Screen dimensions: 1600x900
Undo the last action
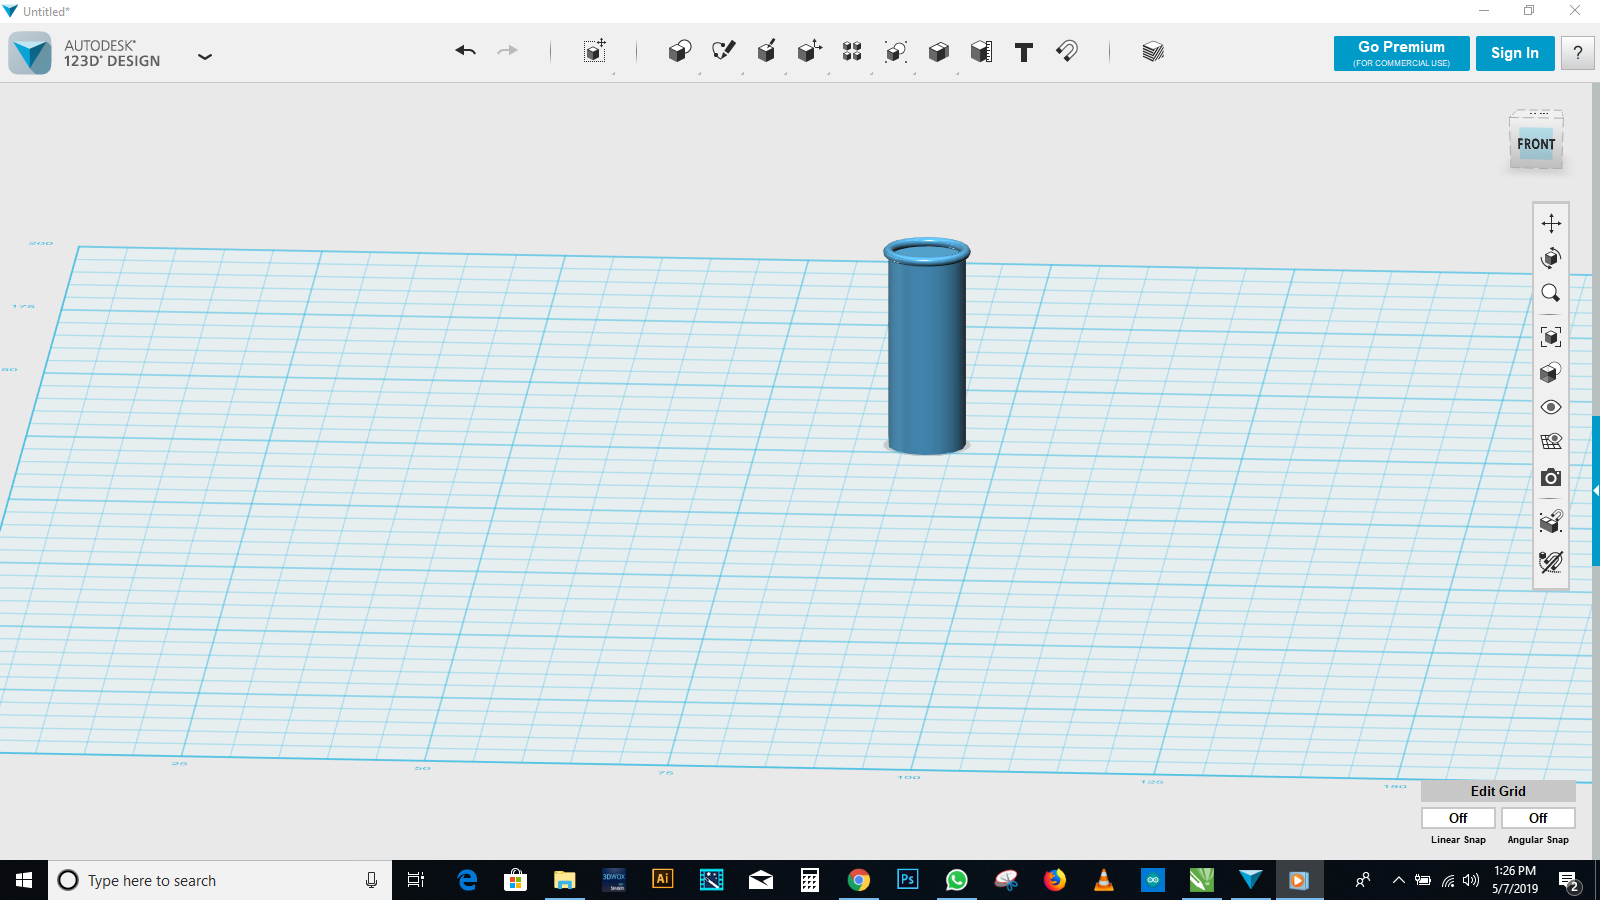(x=465, y=51)
